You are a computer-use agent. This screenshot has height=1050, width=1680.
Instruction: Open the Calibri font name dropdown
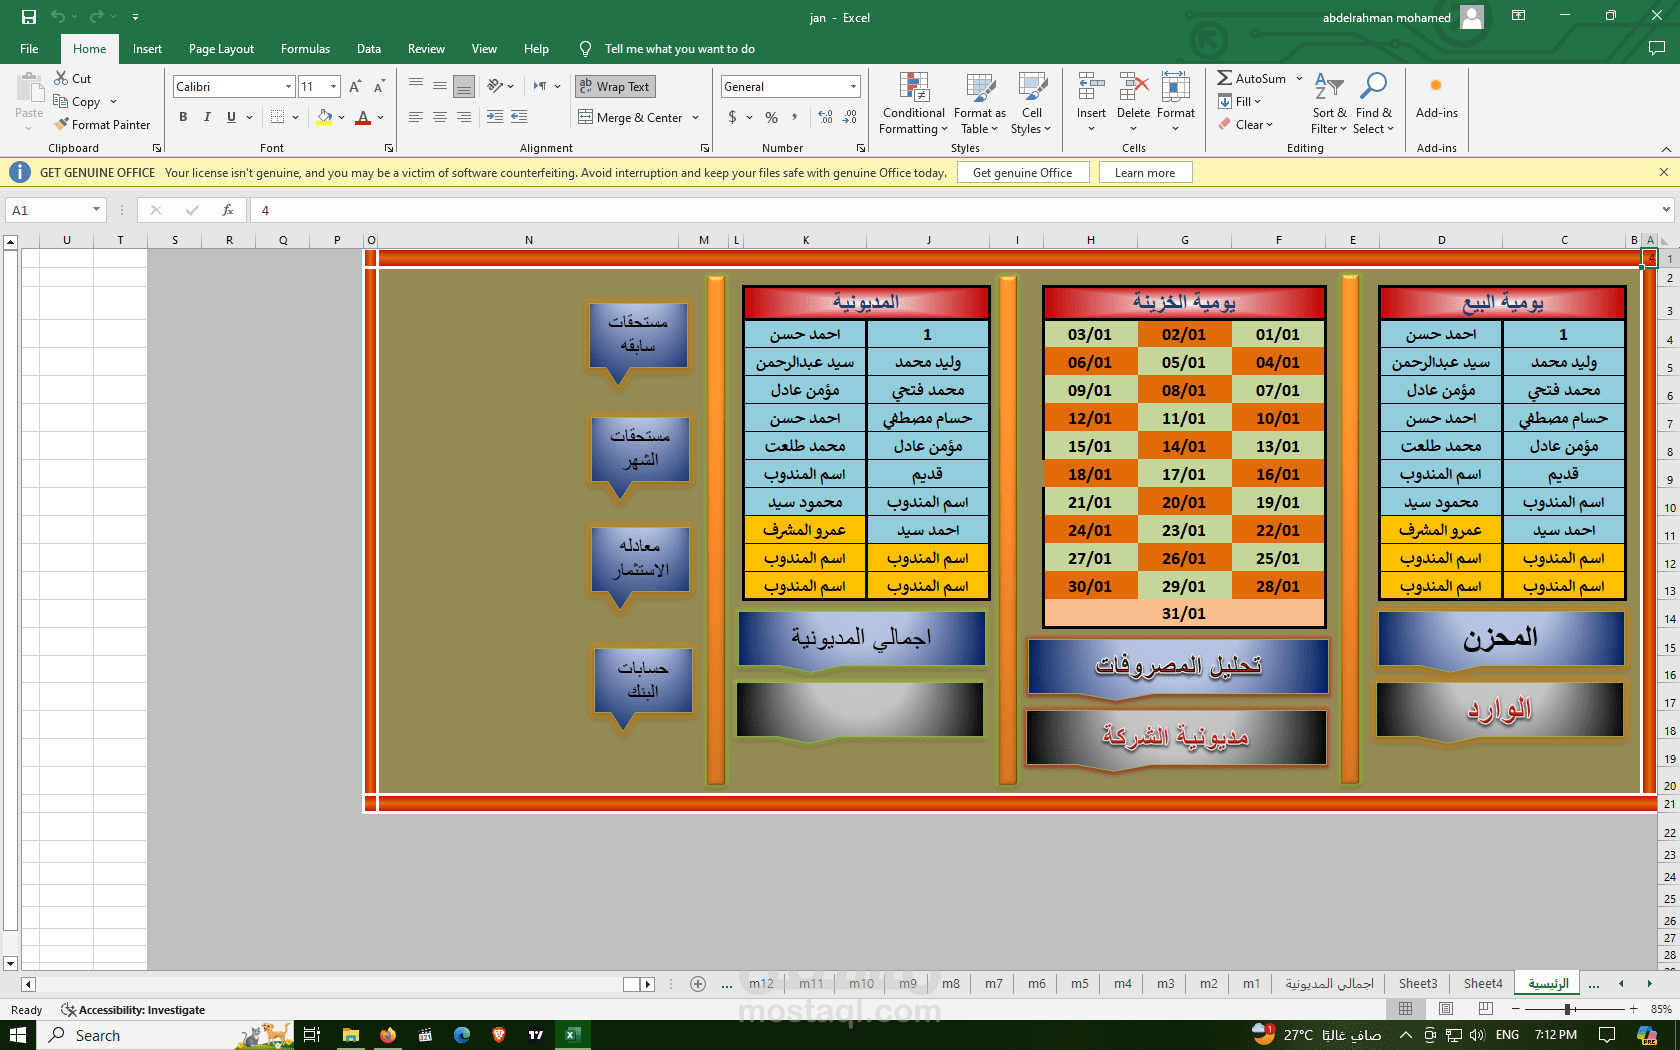click(x=287, y=87)
